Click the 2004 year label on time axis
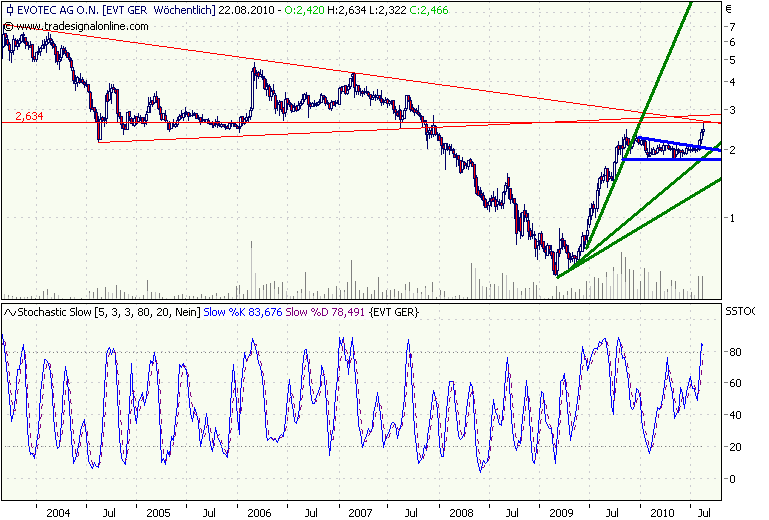The height and width of the screenshot is (520, 769). click(58, 513)
